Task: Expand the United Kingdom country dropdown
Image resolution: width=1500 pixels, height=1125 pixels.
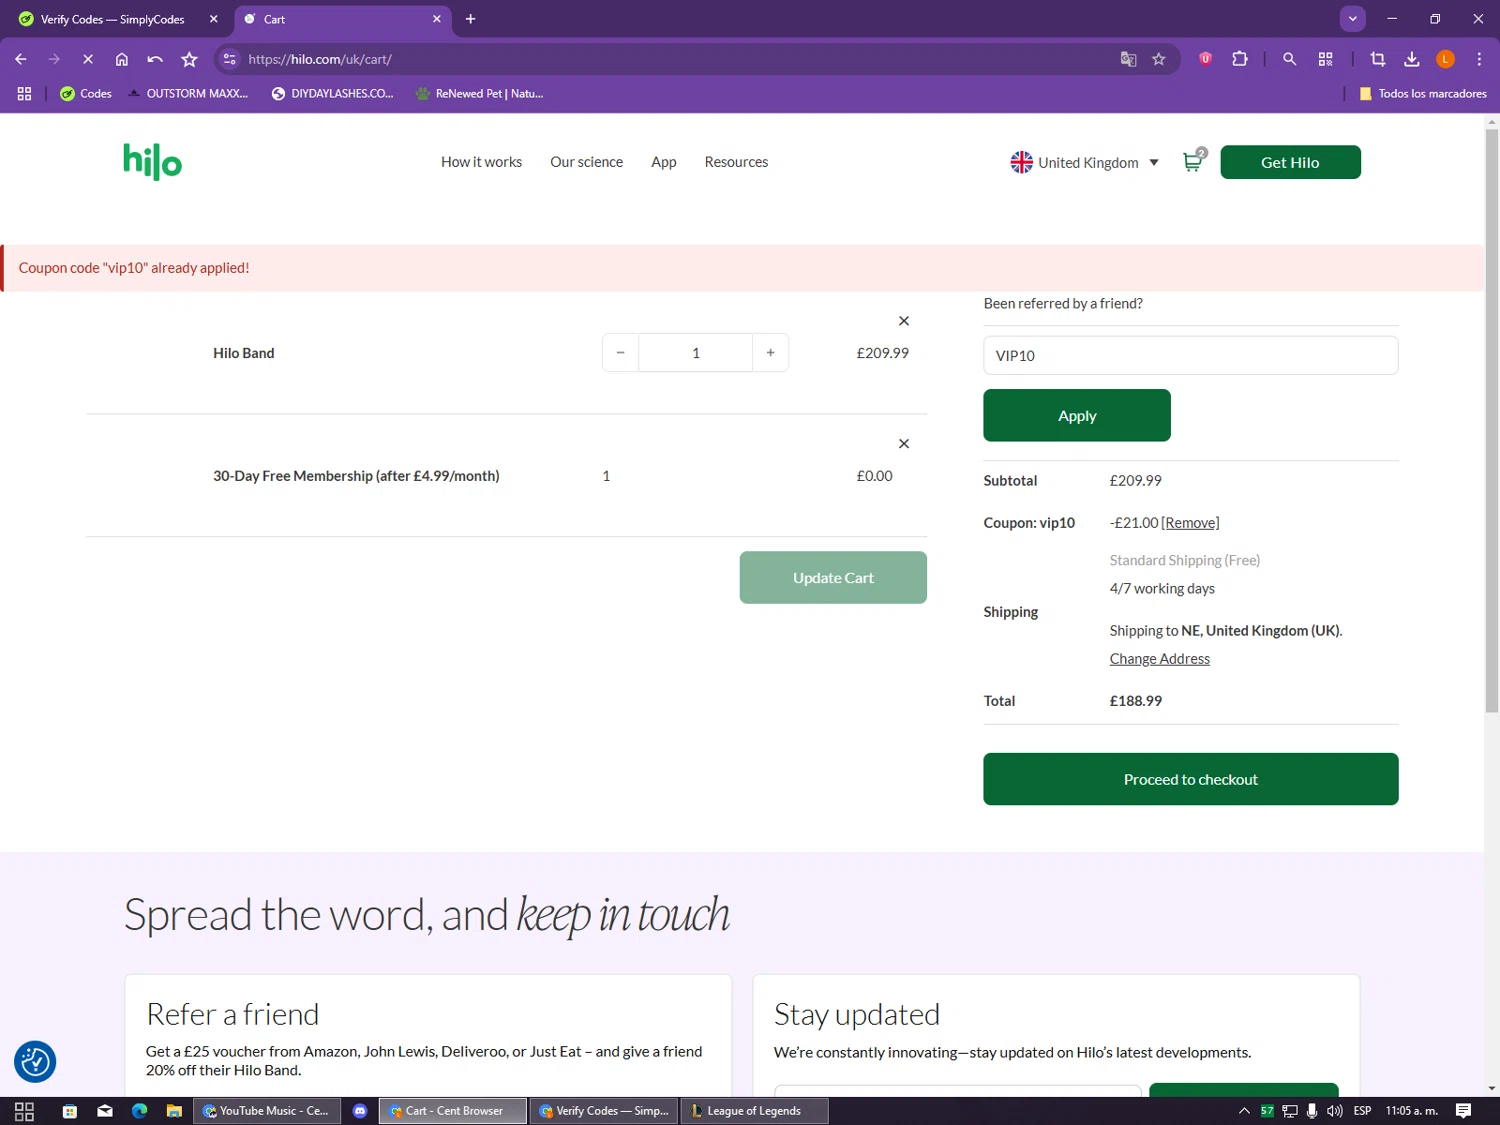Action: coord(1085,162)
